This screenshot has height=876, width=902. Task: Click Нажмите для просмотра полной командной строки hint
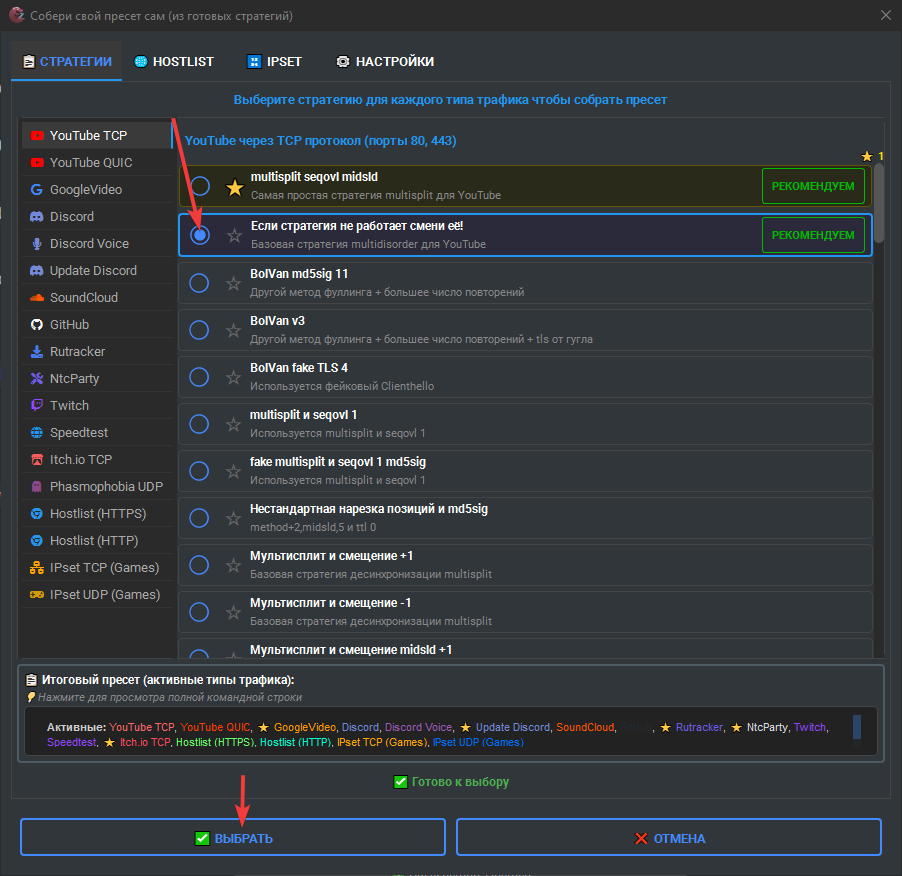pos(170,698)
